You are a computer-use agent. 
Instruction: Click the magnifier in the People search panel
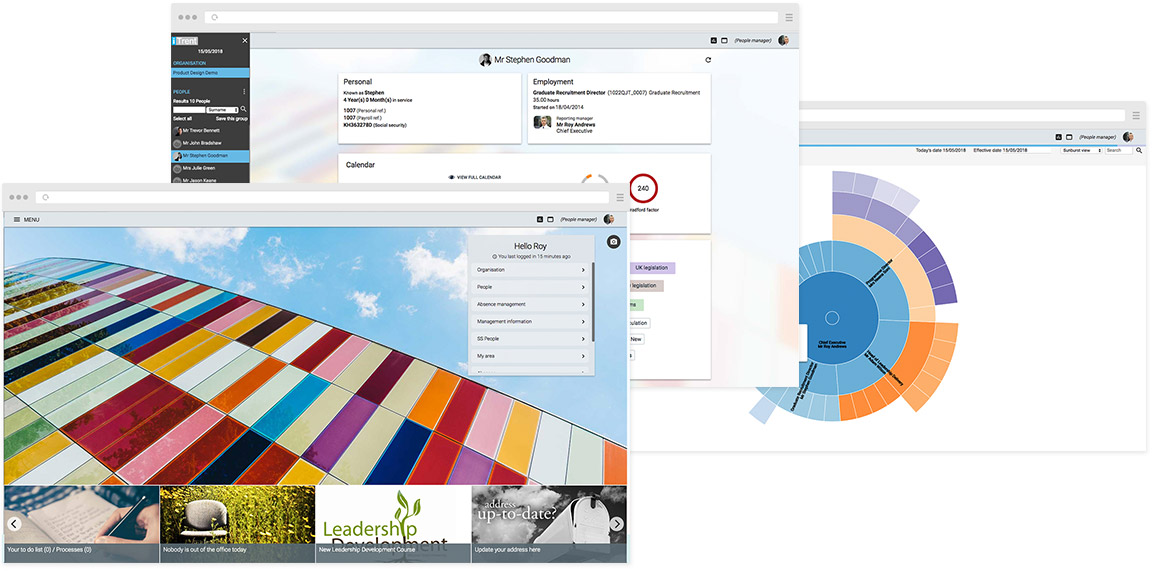tap(244, 109)
